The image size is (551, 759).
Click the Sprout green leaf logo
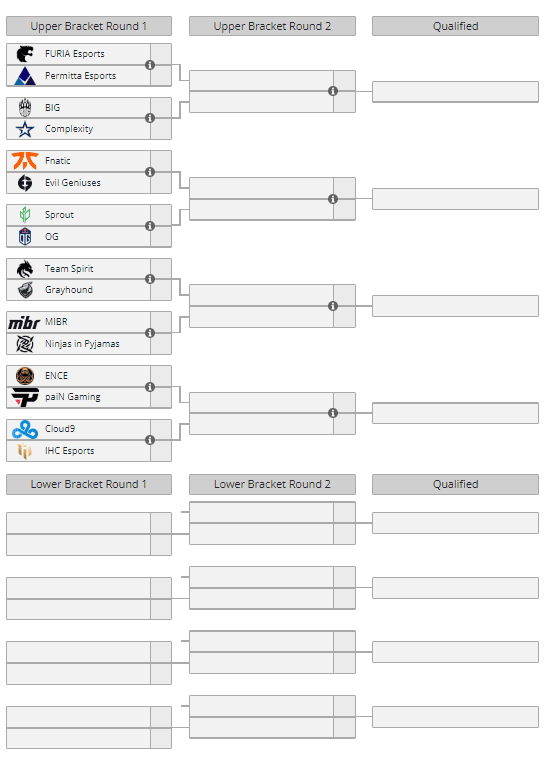tap(25, 214)
